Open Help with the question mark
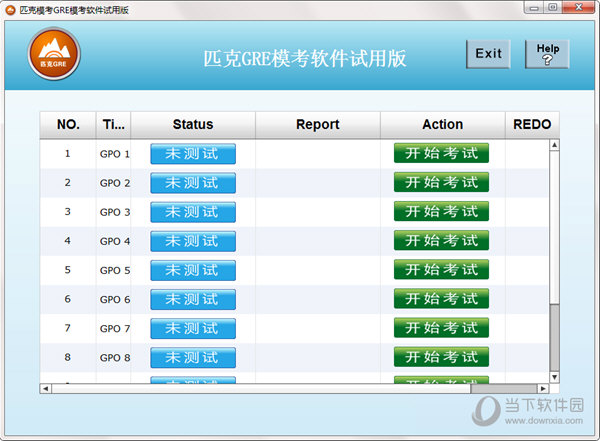This screenshot has height=441, width=600. (547, 54)
